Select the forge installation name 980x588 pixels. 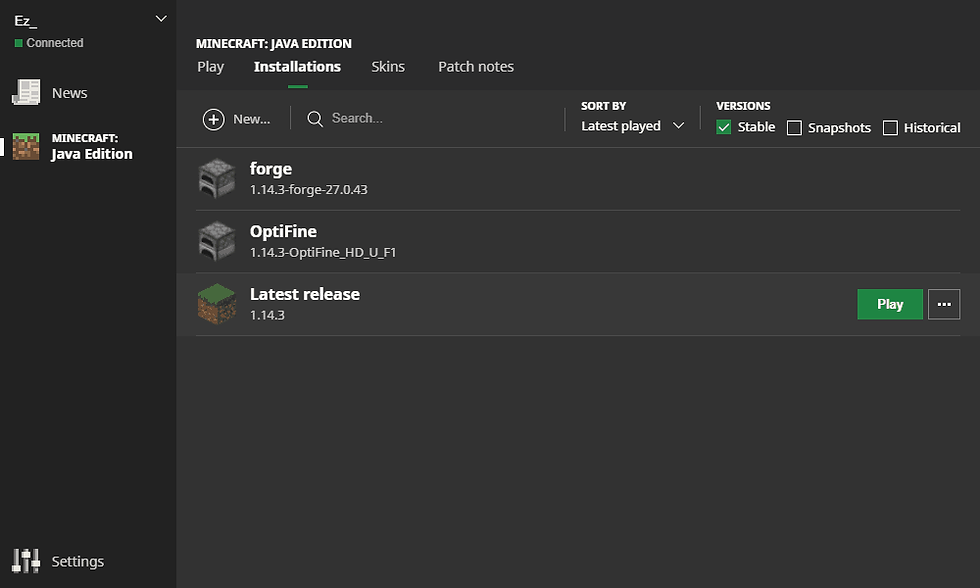271,169
